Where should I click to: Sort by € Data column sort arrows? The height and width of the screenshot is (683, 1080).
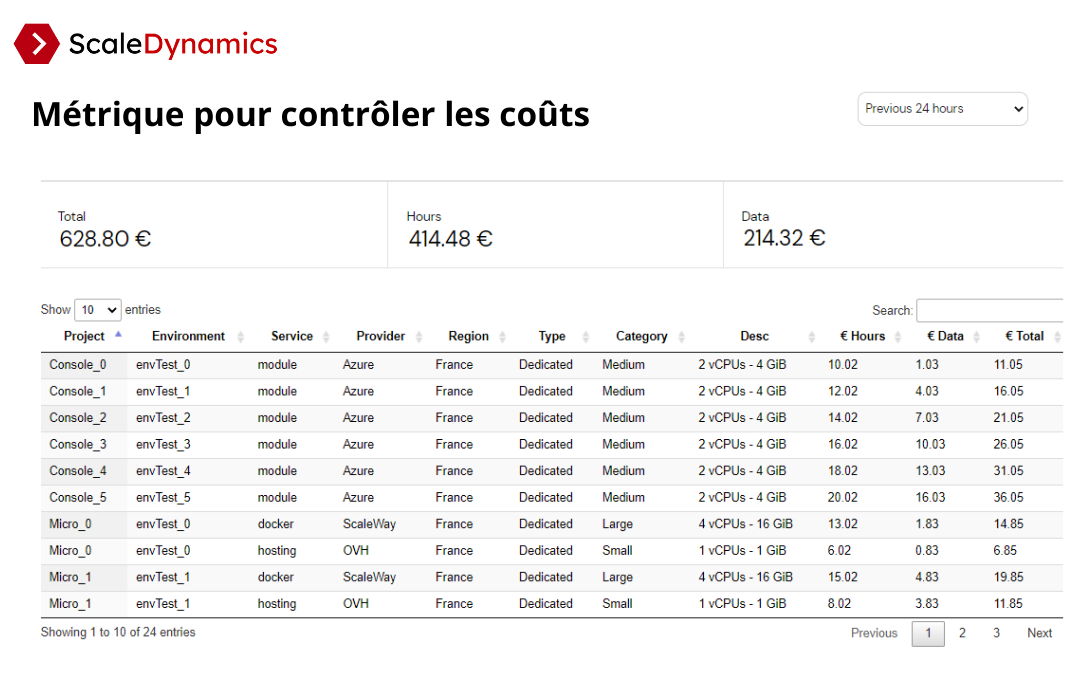coord(976,337)
